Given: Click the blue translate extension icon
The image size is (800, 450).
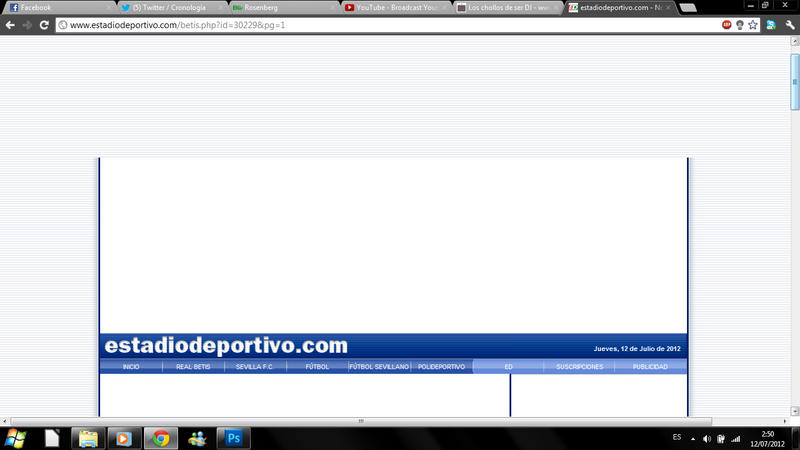Looking at the screenshot, I should tap(771, 25).
